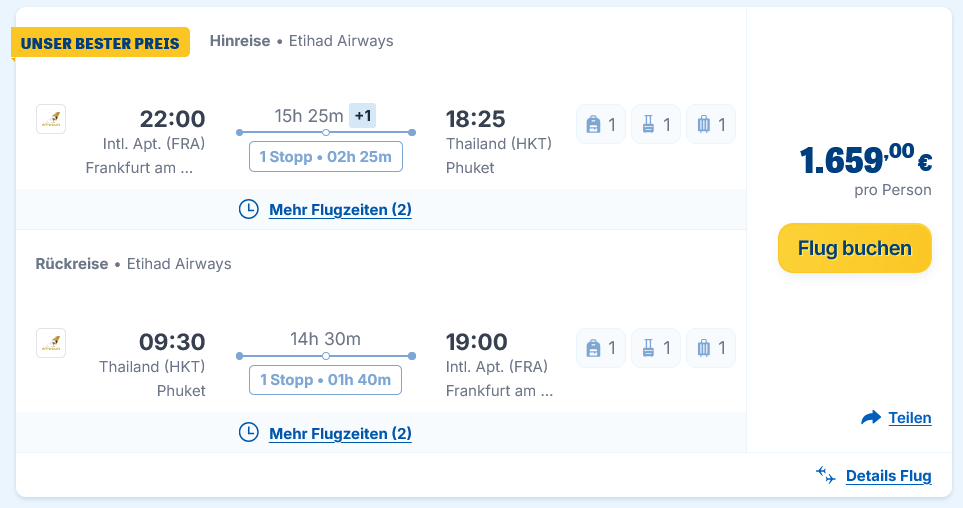Open Details Flug link
Viewport: 963px width, 508px height.
888,476
